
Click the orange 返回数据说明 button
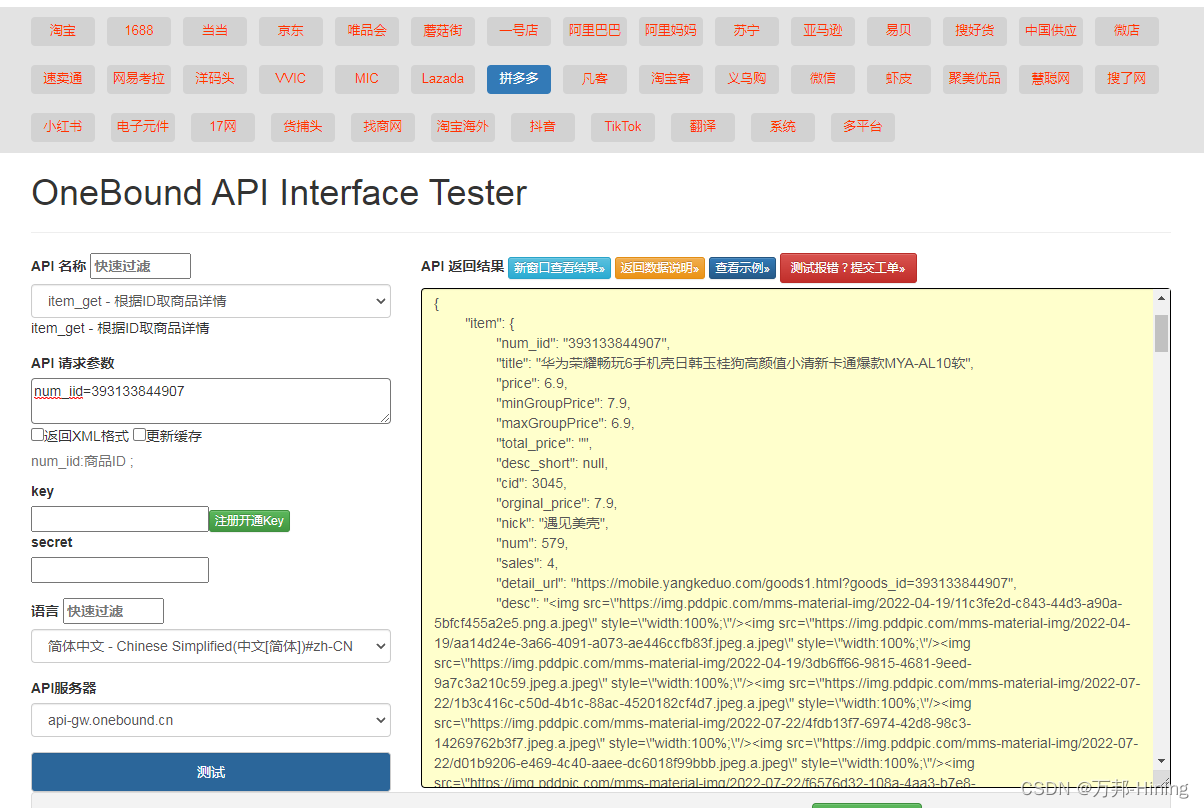click(660, 268)
